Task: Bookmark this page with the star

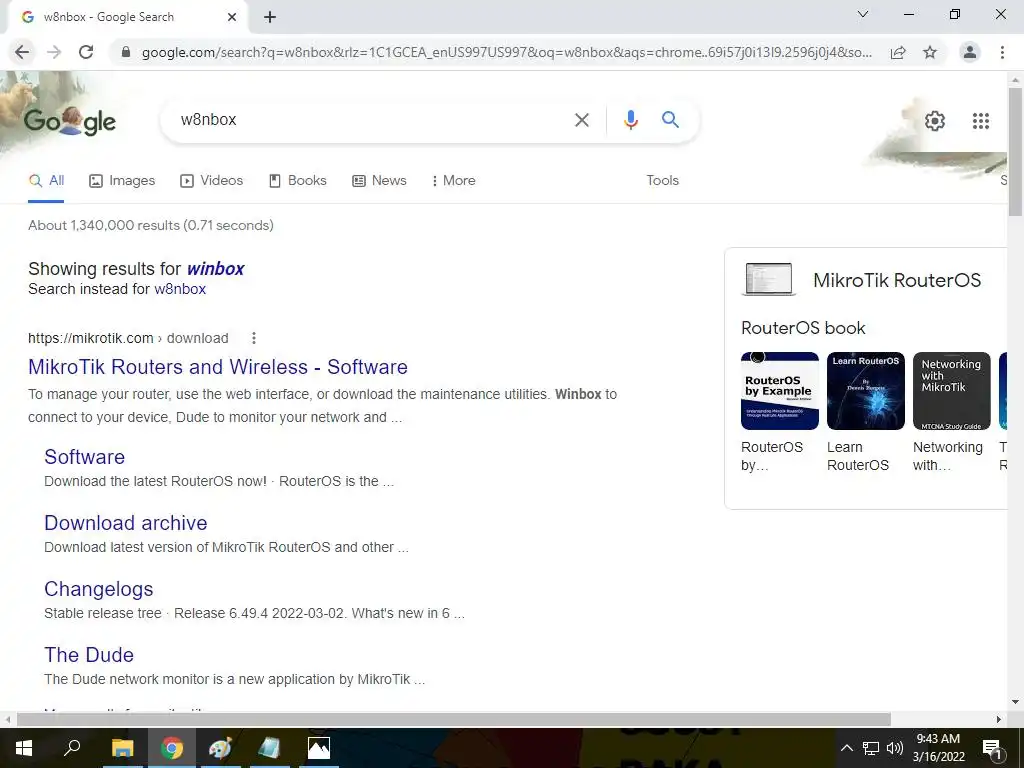Action: pyautogui.click(x=930, y=52)
